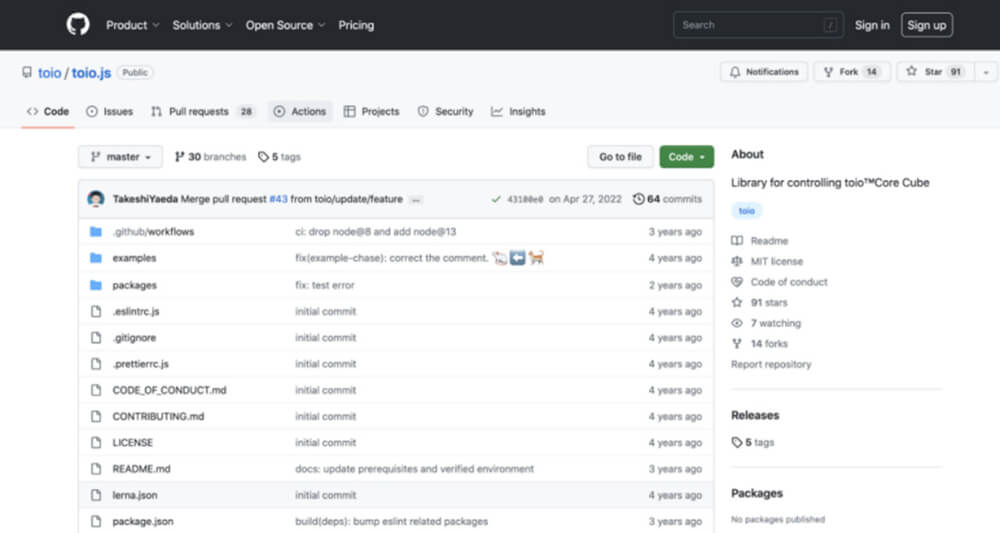This screenshot has height=533, width=1000.
Task: Switch to the Pull requests tab
Action: click(x=202, y=112)
